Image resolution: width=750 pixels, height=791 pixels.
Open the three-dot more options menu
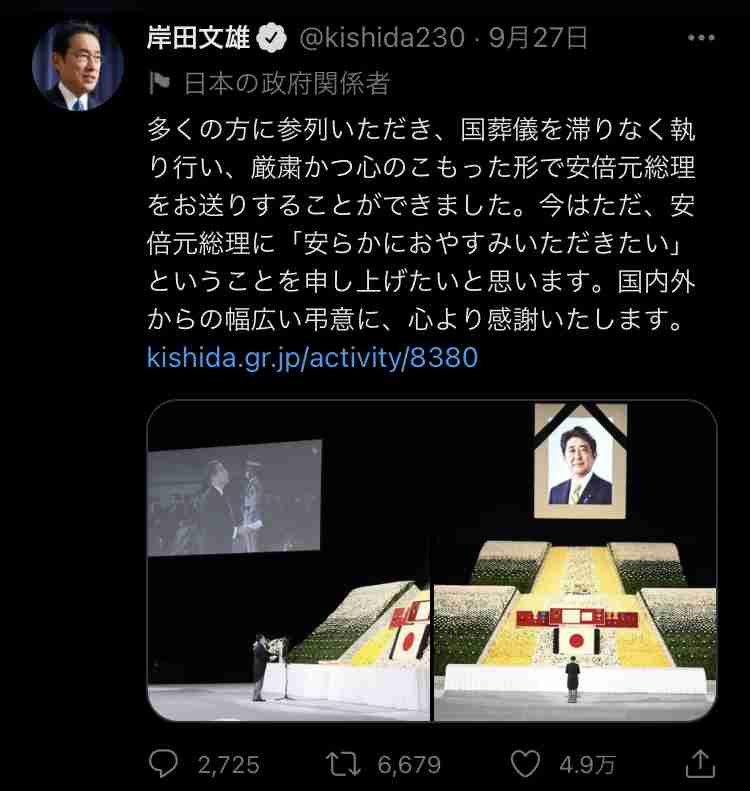701,38
